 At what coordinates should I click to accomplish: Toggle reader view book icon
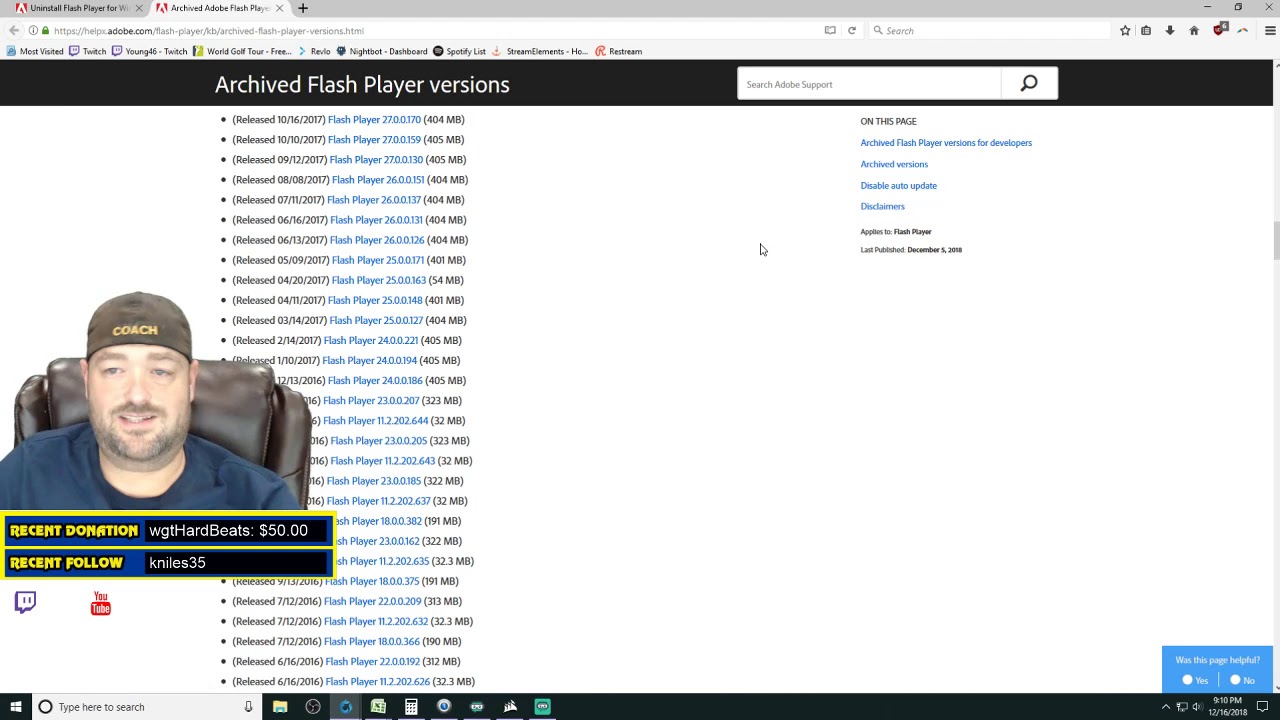tap(830, 31)
